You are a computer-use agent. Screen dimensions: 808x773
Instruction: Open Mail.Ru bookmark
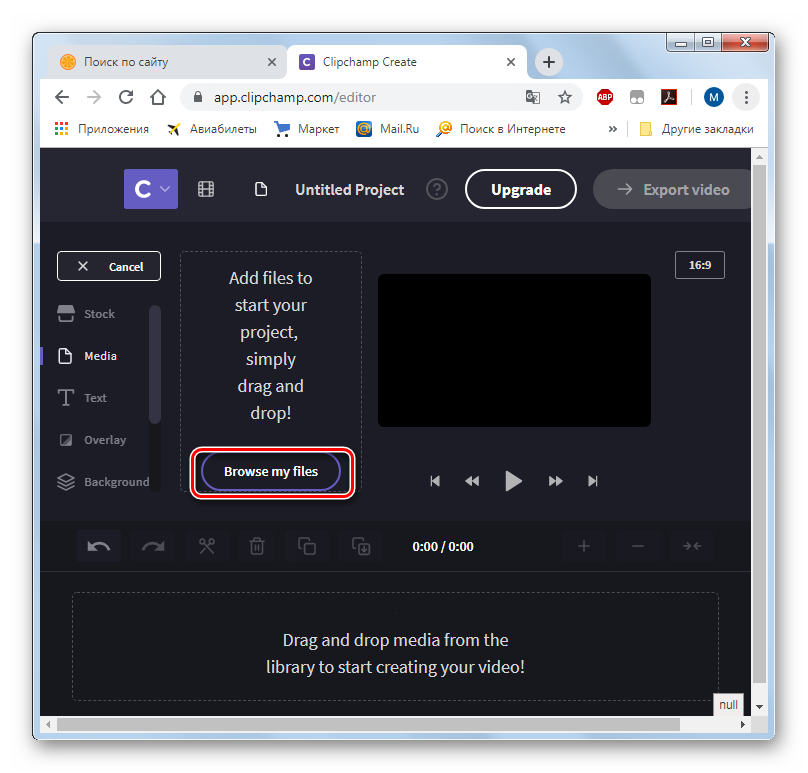(x=388, y=129)
